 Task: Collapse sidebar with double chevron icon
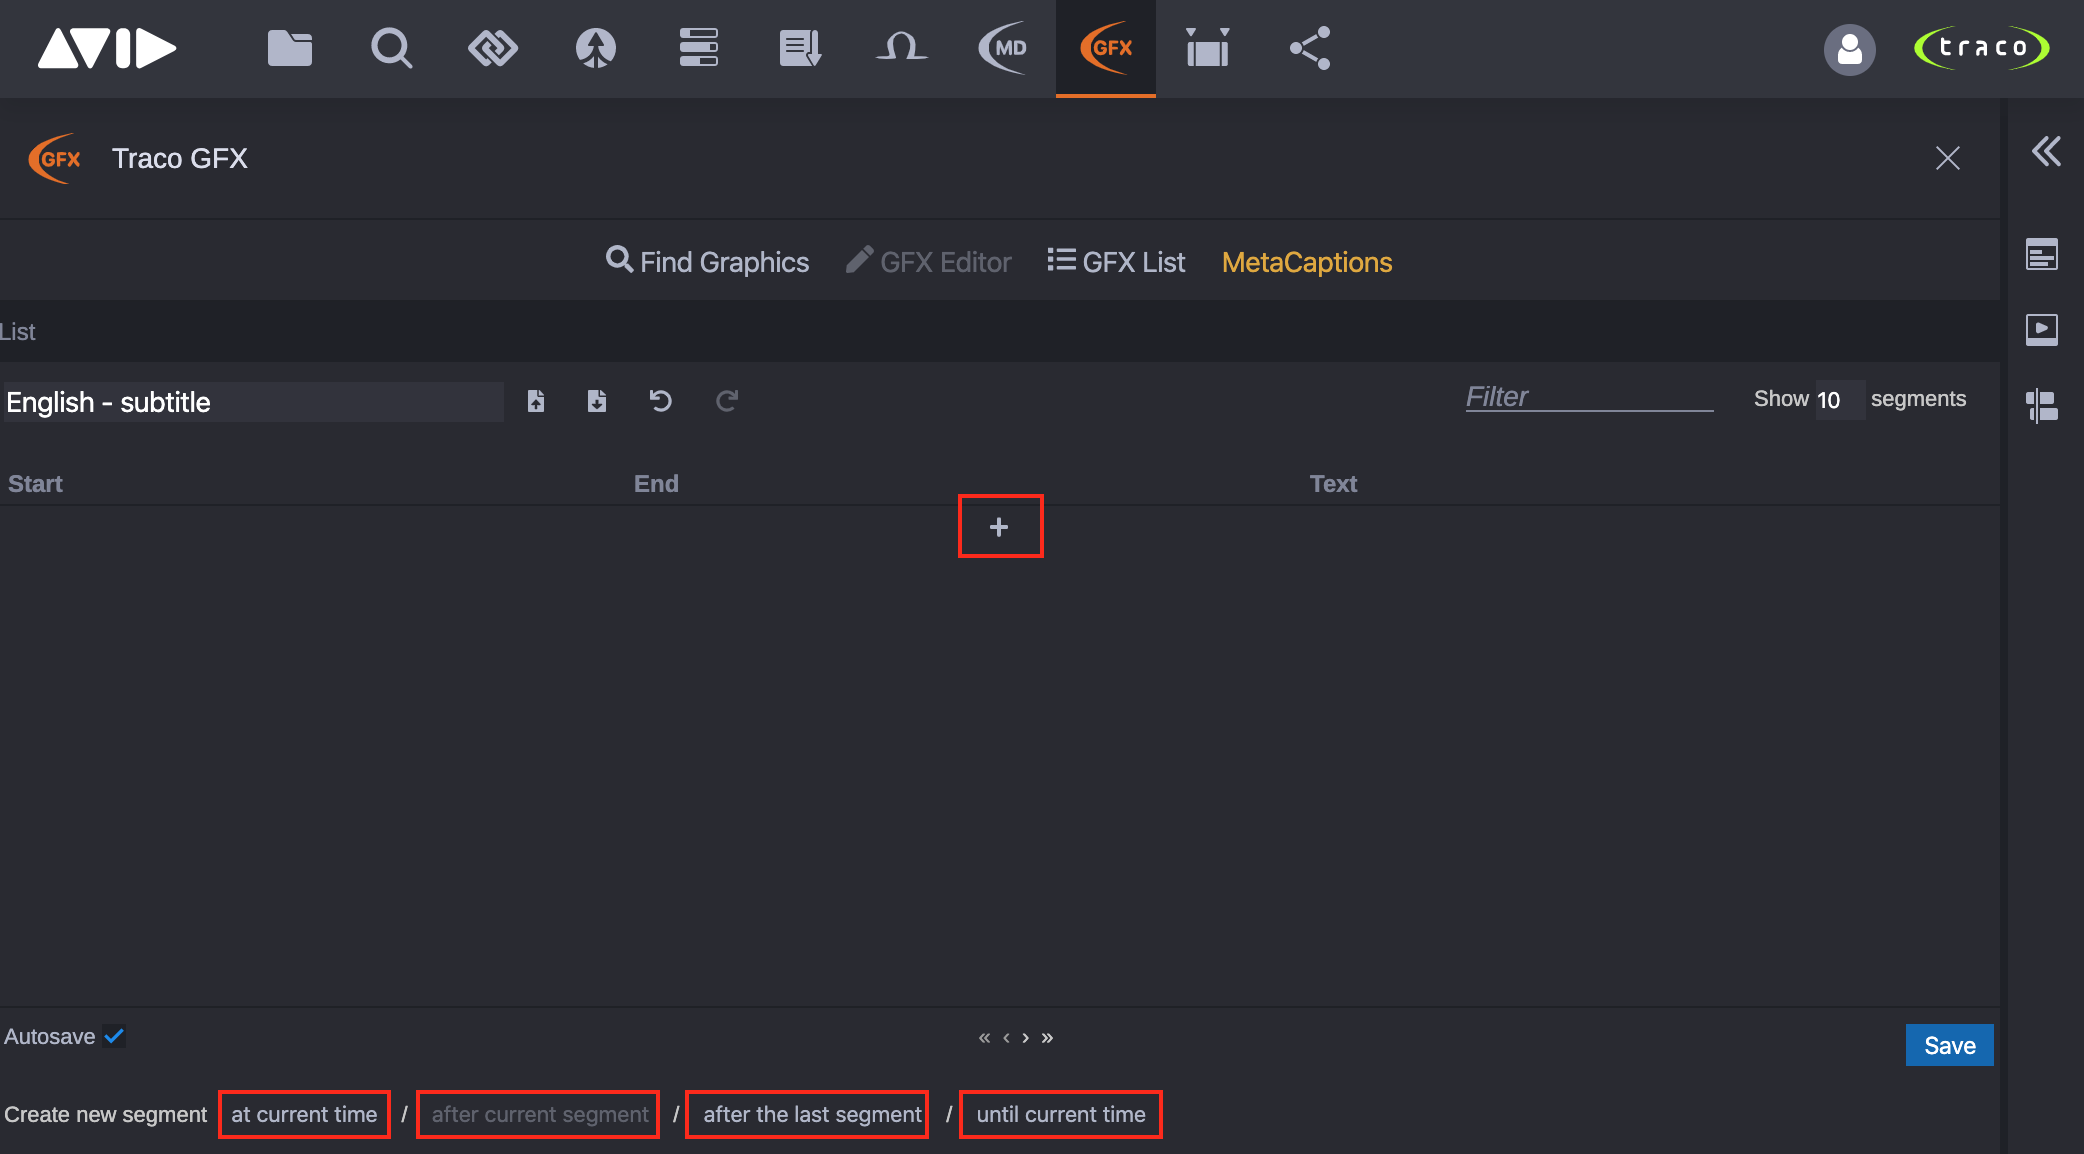coord(2045,152)
